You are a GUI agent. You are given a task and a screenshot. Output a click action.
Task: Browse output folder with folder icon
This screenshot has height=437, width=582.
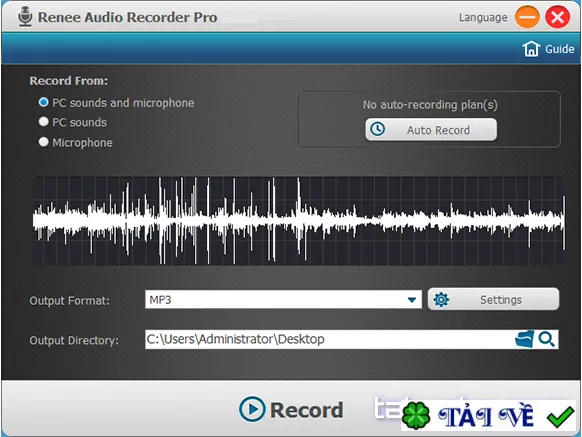(524, 339)
